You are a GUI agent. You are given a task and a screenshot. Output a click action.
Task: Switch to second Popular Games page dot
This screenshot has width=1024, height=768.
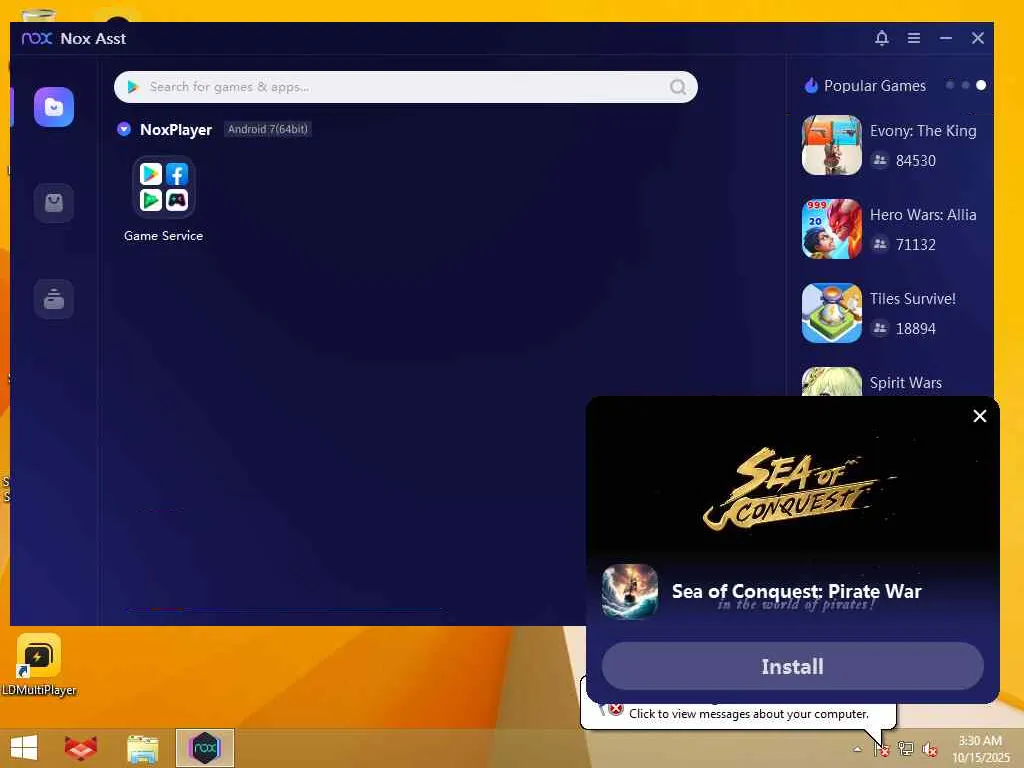(x=965, y=85)
